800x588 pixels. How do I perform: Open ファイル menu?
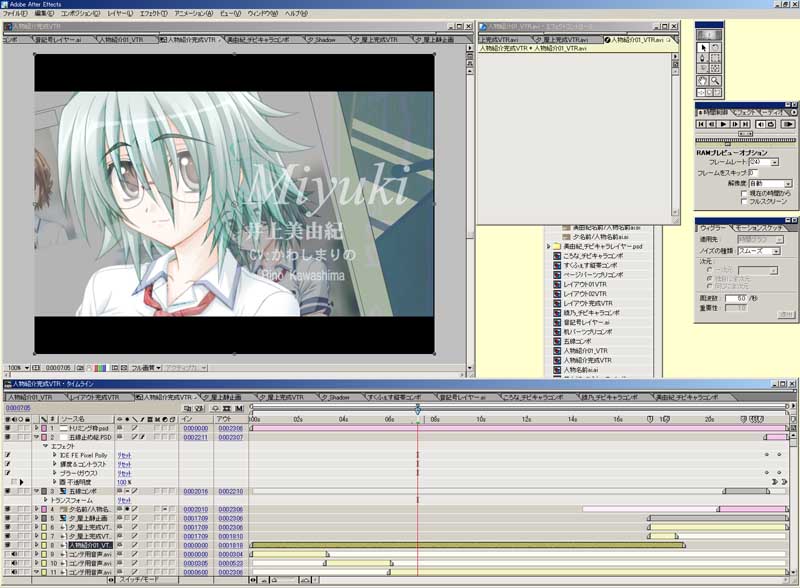15,14
